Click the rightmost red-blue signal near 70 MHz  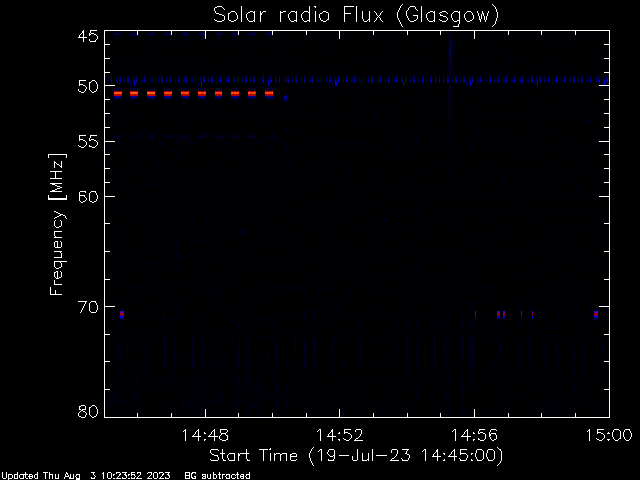tap(596, 314)
